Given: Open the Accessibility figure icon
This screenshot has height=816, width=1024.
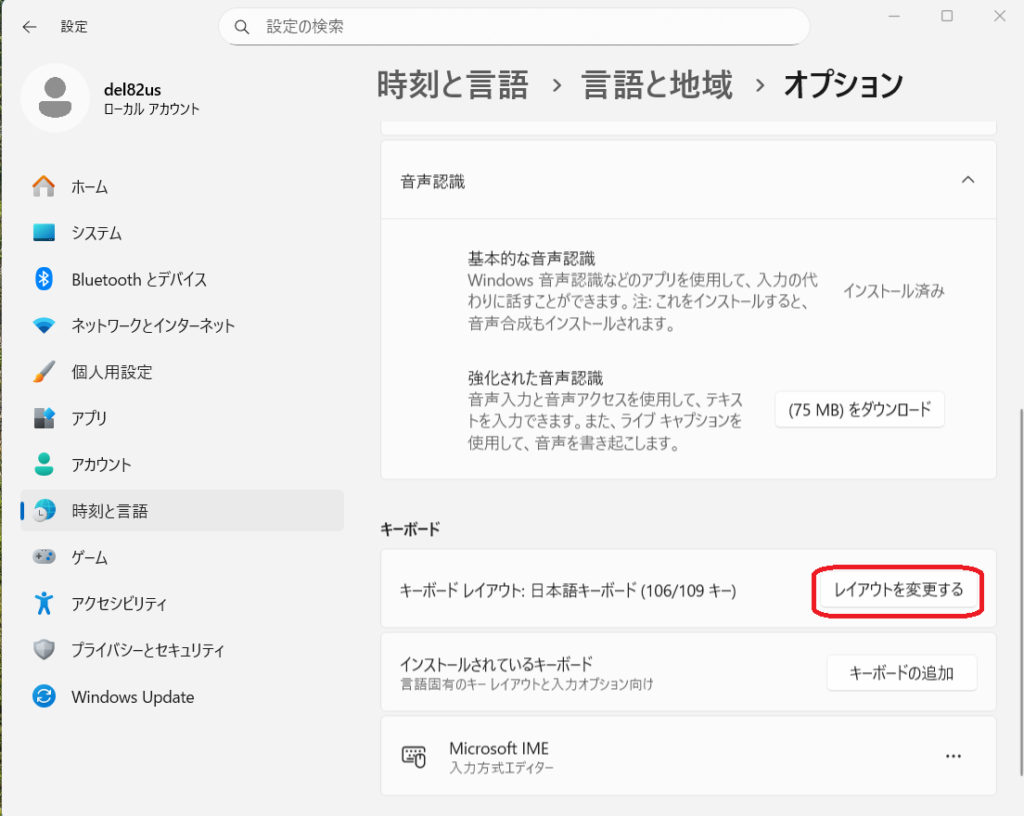Looking at the screenshot, I should [44, 604].
